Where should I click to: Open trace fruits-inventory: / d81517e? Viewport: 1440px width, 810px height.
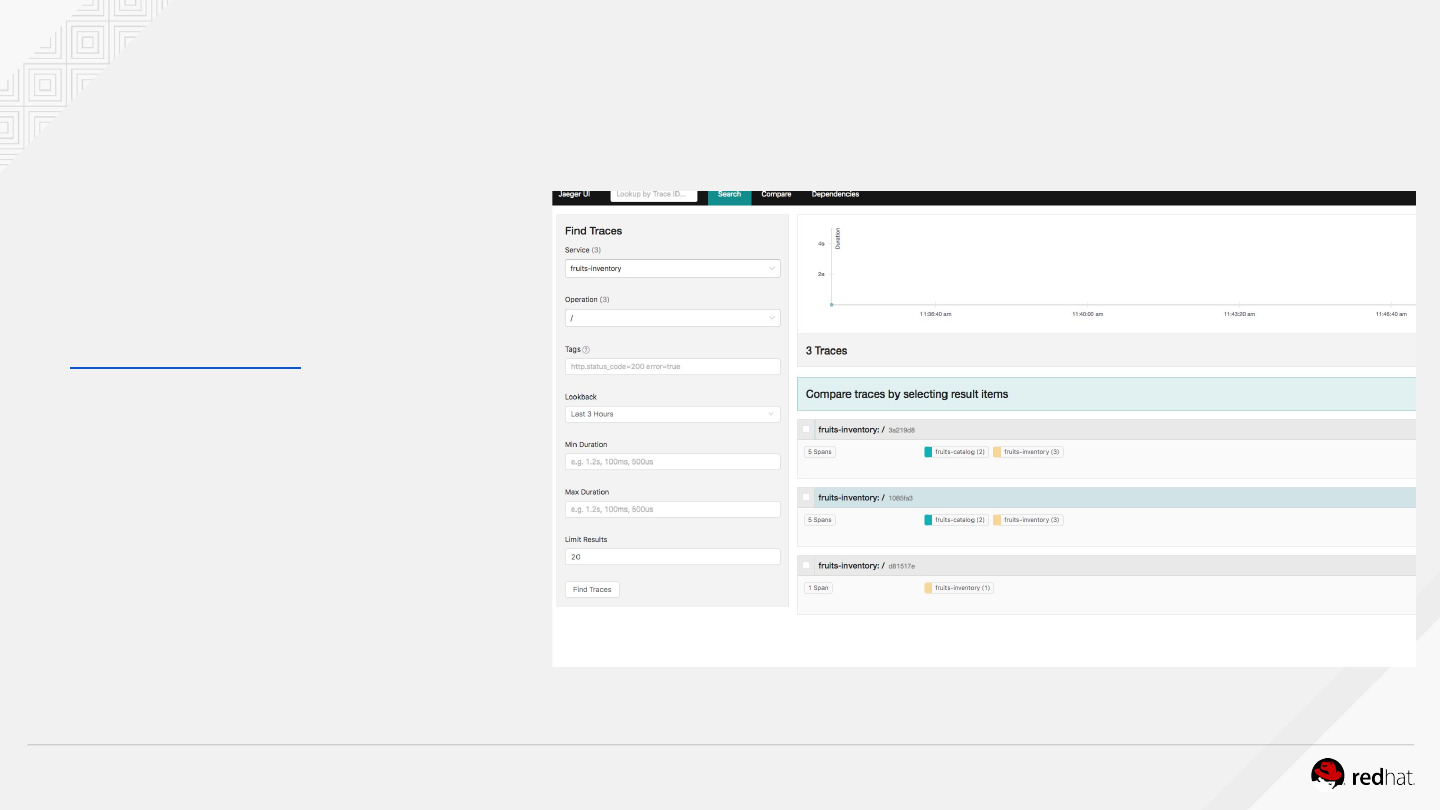click(x=1107, y=565)
